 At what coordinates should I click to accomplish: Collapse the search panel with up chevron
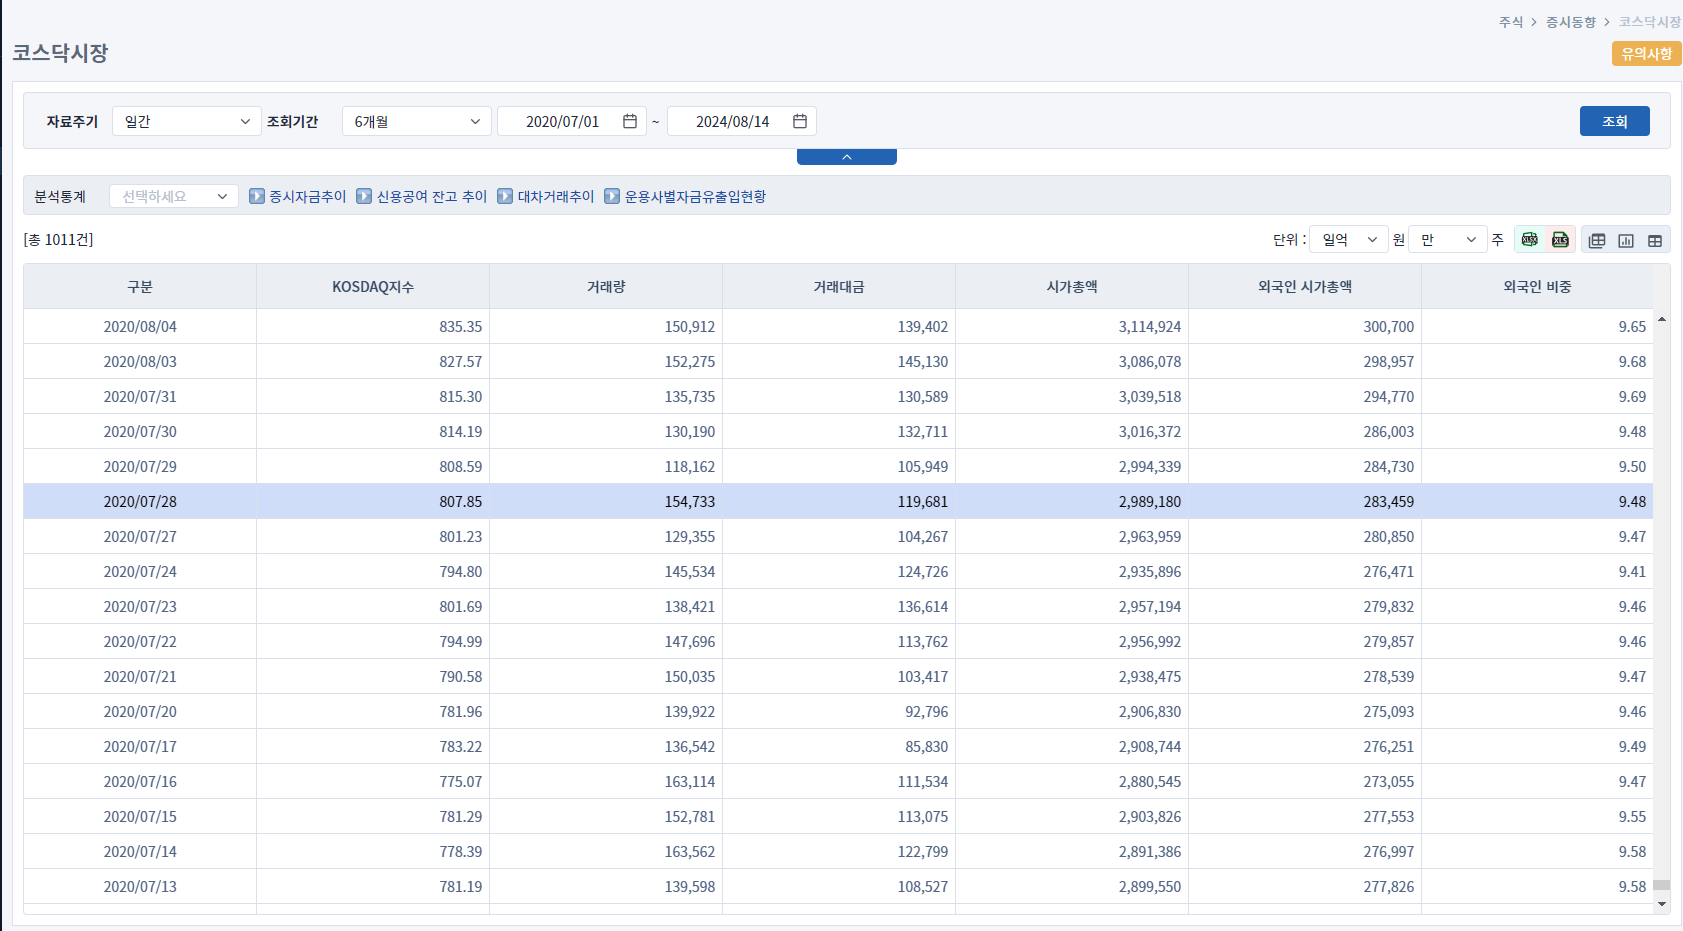coord(847,157)
